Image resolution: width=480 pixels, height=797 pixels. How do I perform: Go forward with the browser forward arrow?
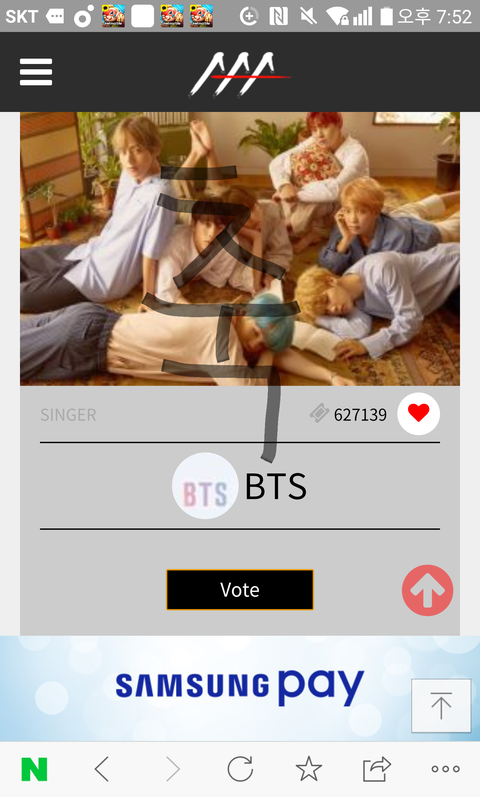coord(172,769)
